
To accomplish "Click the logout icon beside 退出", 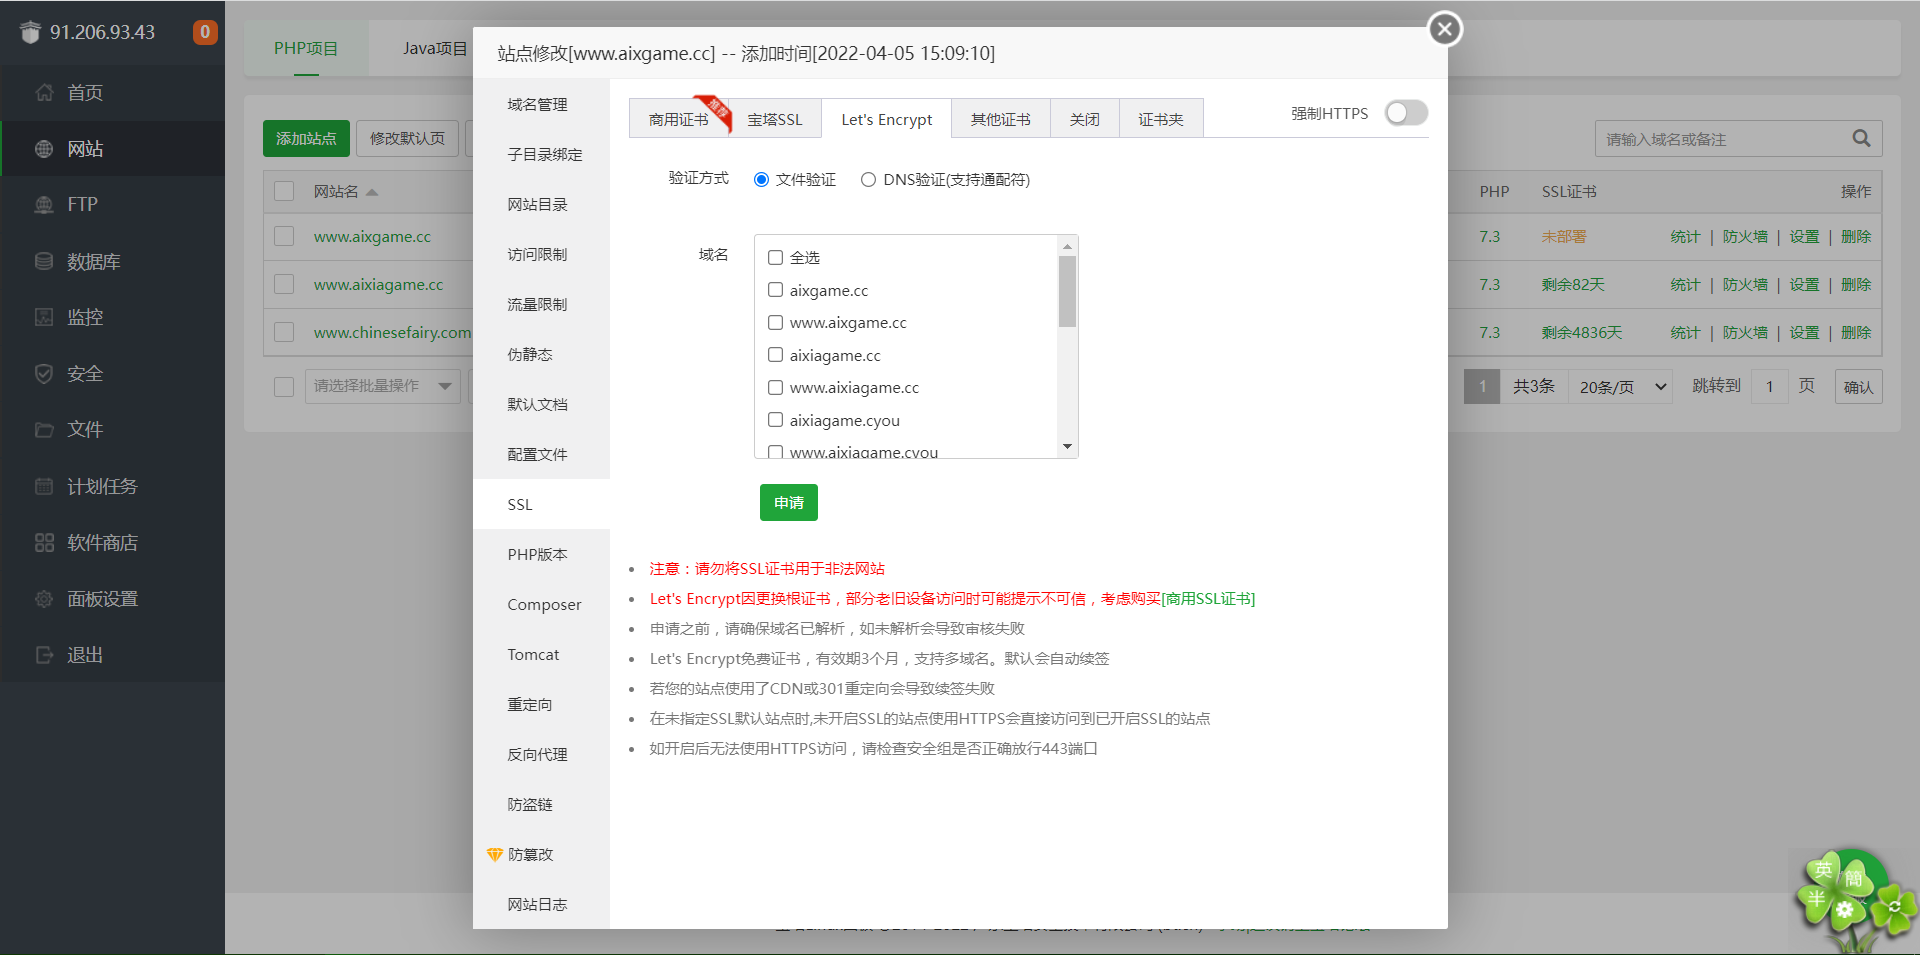I will pyautogui.click(x=44, y=655).
